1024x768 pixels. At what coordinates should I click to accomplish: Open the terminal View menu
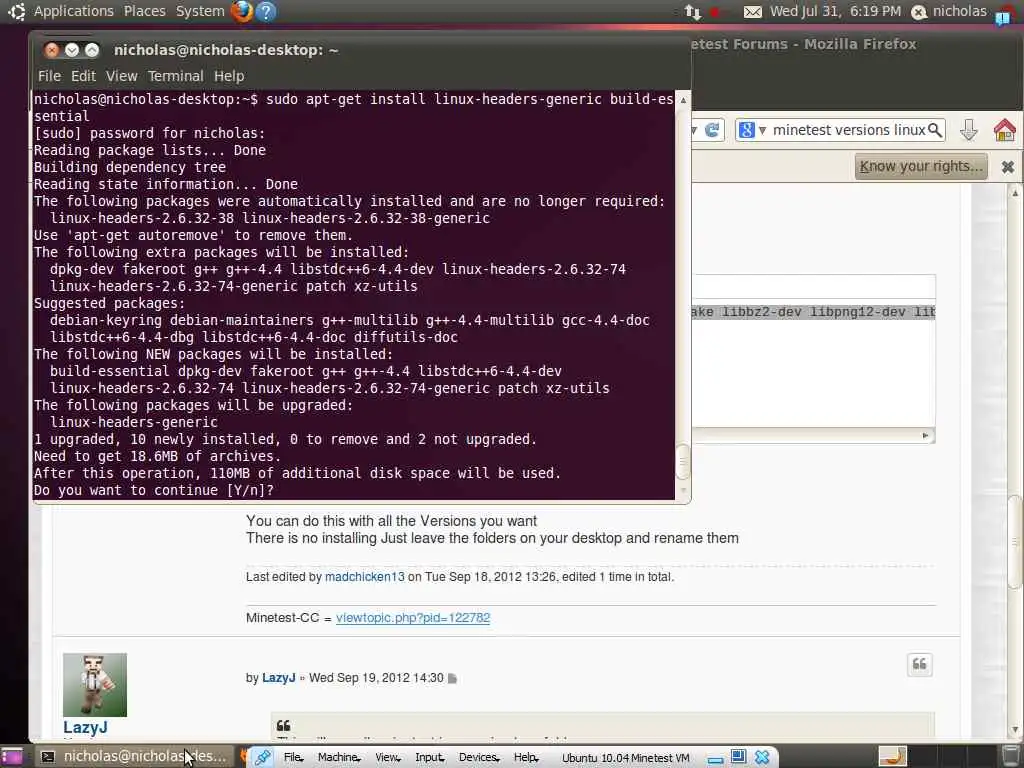(x=121, y=76)
